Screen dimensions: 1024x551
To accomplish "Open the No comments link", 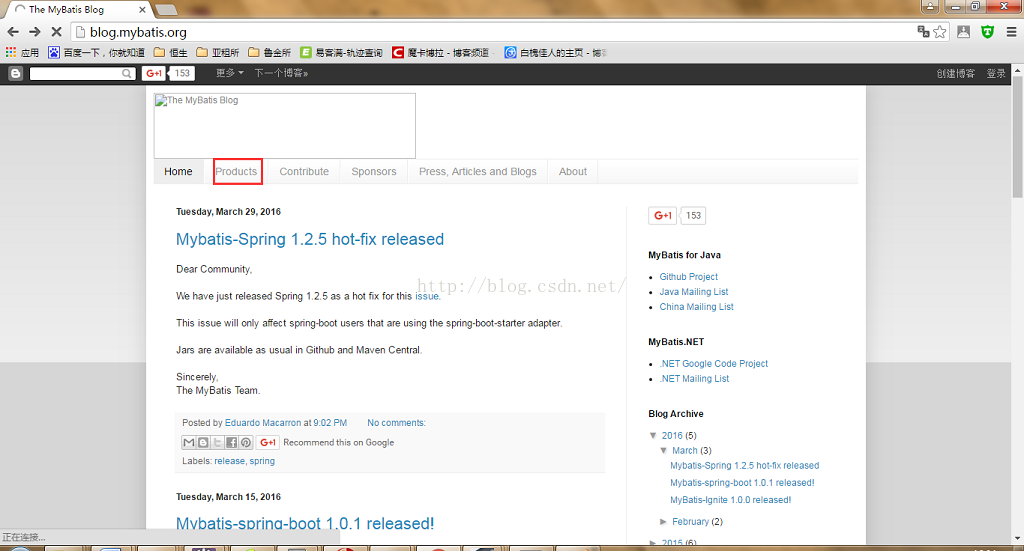I will click(396, 423).
